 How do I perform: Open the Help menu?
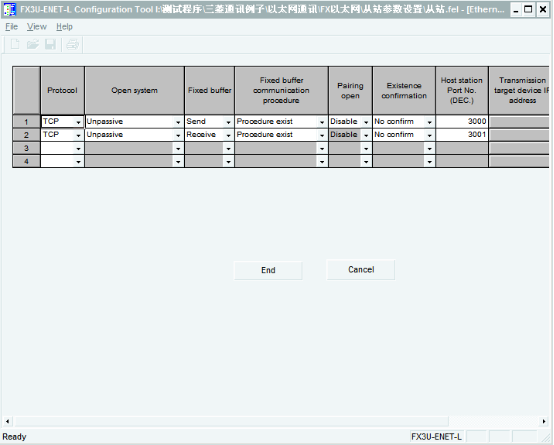pos(64,27)
